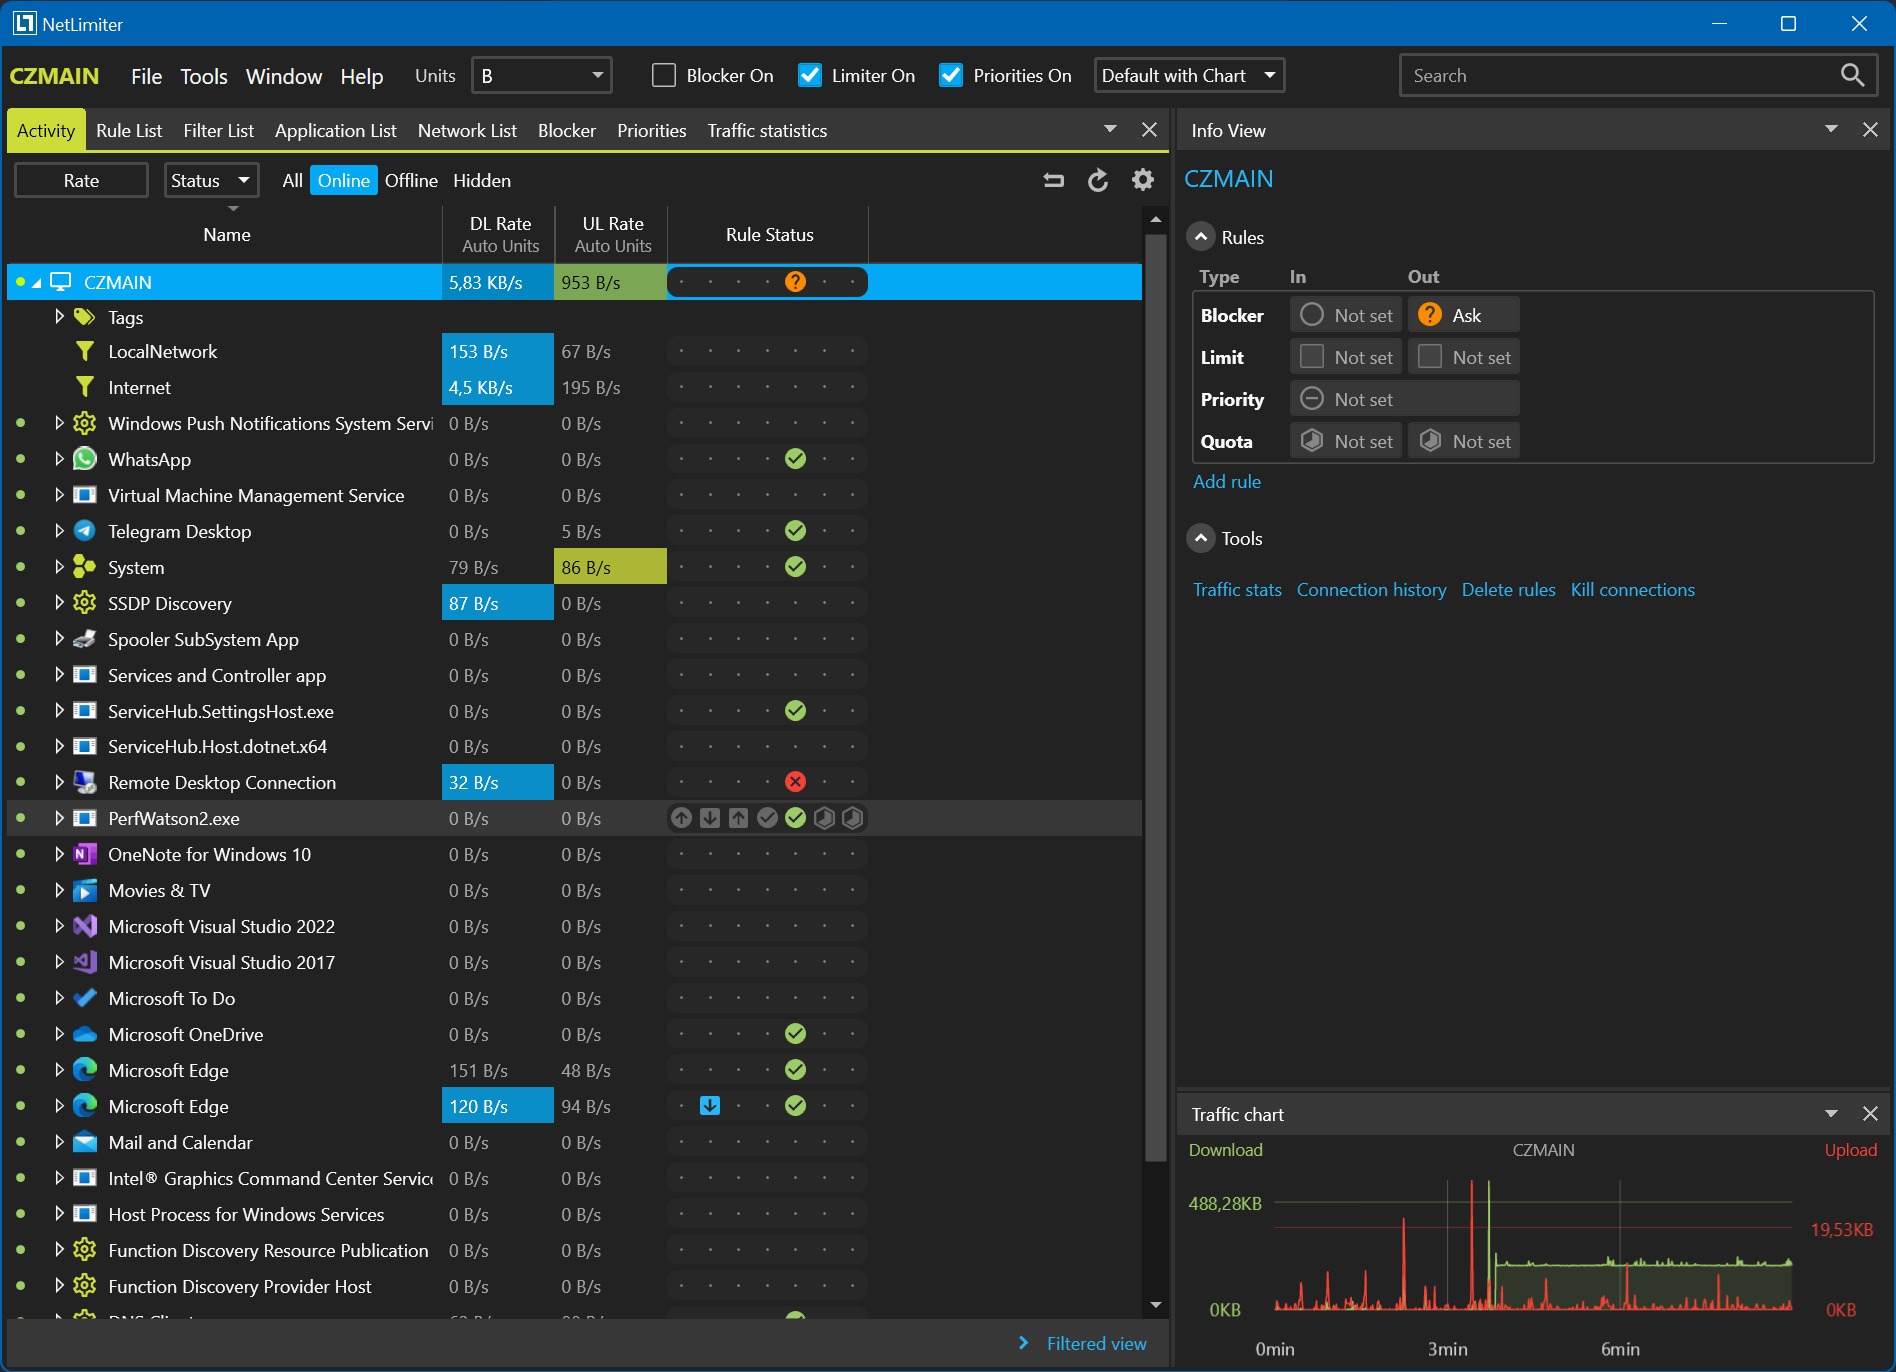Click the Tags icon
The width and height of the screenshot is (1896, 1372).
[x=85, y=317]
